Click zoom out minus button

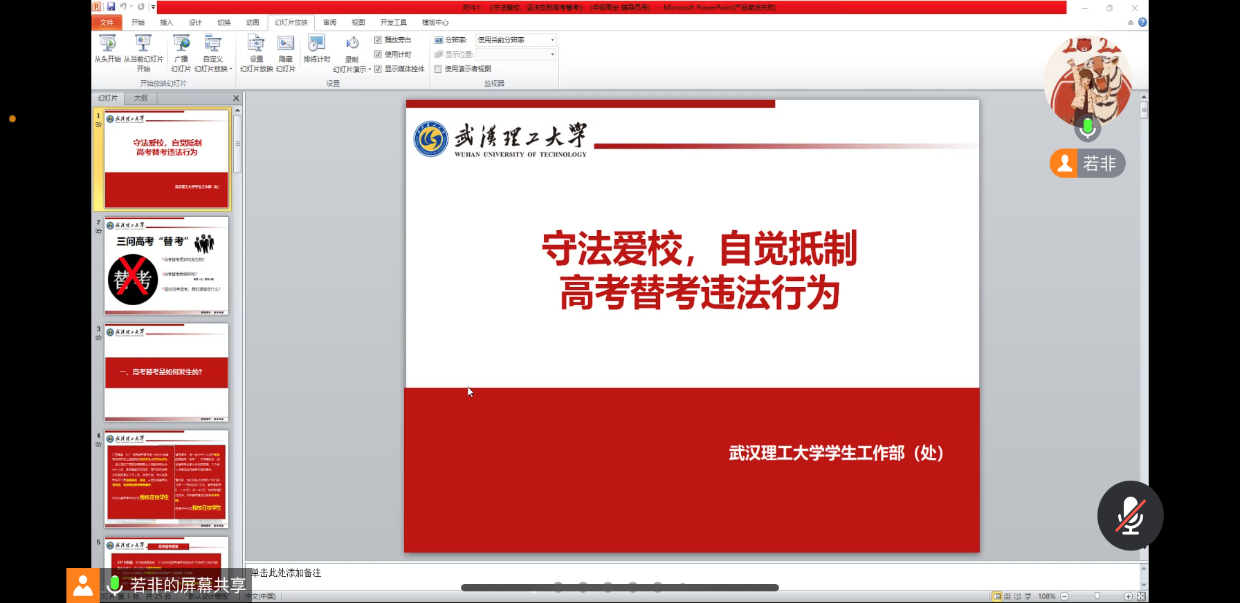(1066, 596)
